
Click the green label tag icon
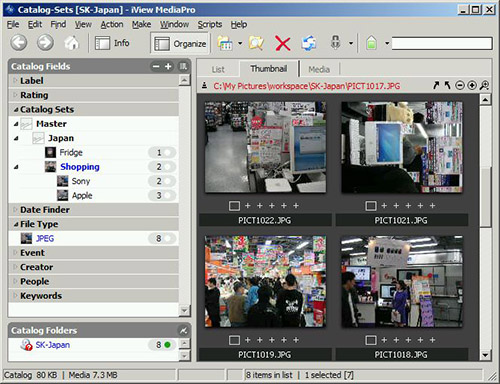click(x=372, y=43)
